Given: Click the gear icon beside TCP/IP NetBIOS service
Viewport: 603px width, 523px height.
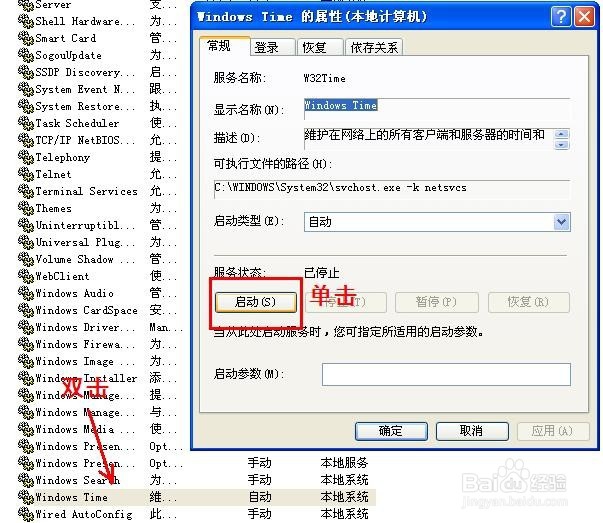Looking at the screenshot, I should [26, 140].
